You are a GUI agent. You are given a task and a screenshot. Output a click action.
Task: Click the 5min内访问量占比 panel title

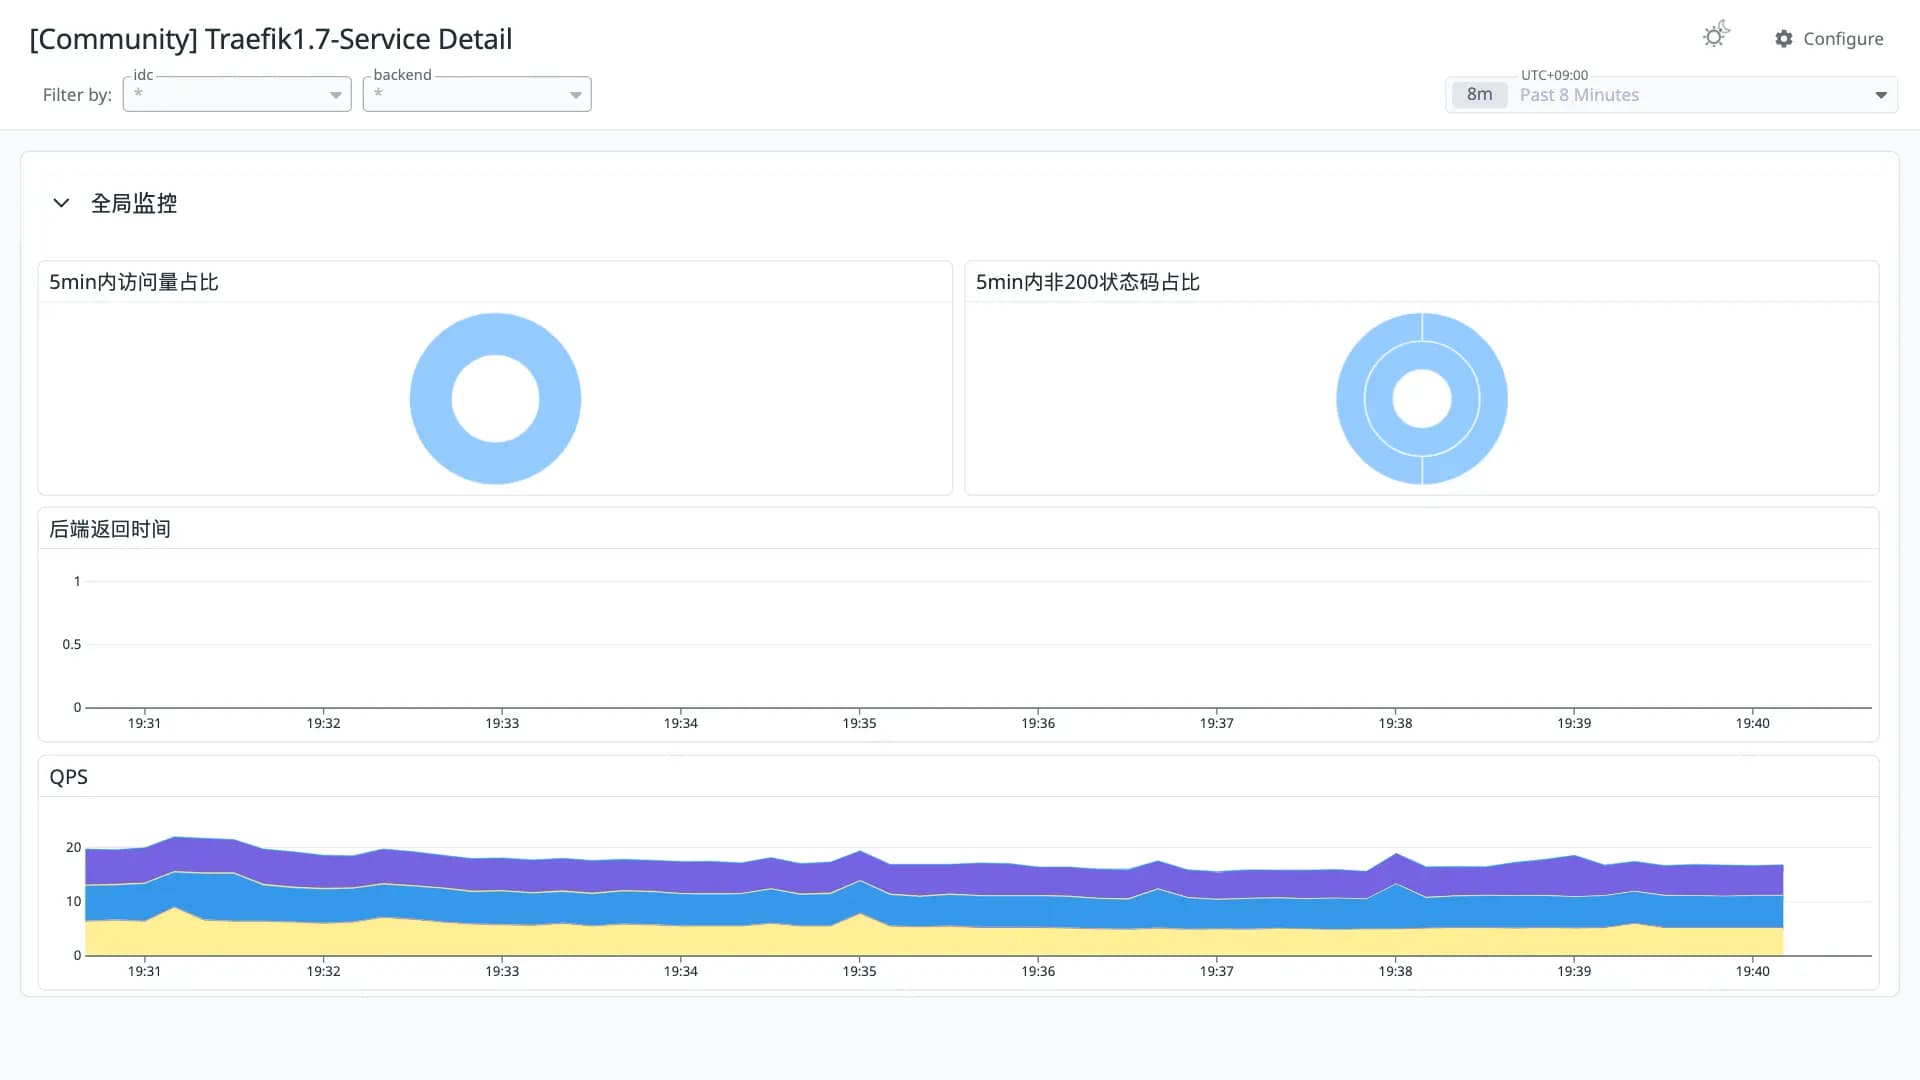[134, 282]
